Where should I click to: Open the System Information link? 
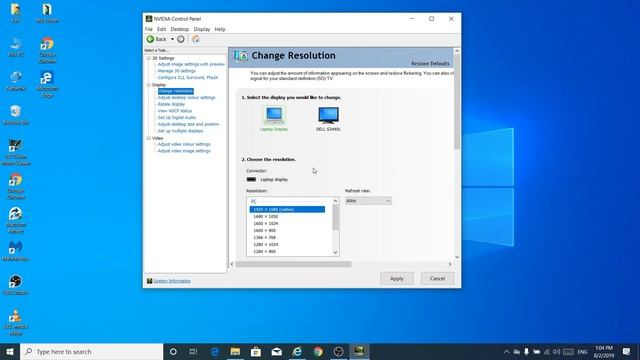(x=172, y=281)
